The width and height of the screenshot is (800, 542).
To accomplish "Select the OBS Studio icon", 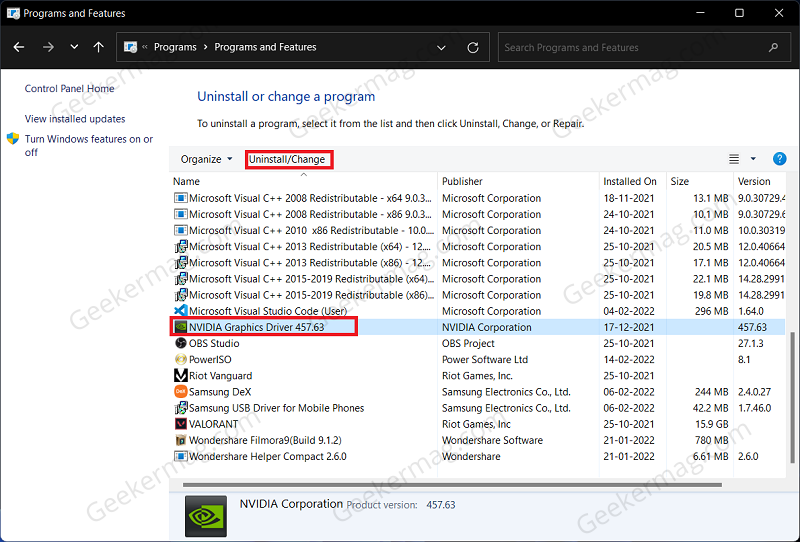I will pos(181,343).
